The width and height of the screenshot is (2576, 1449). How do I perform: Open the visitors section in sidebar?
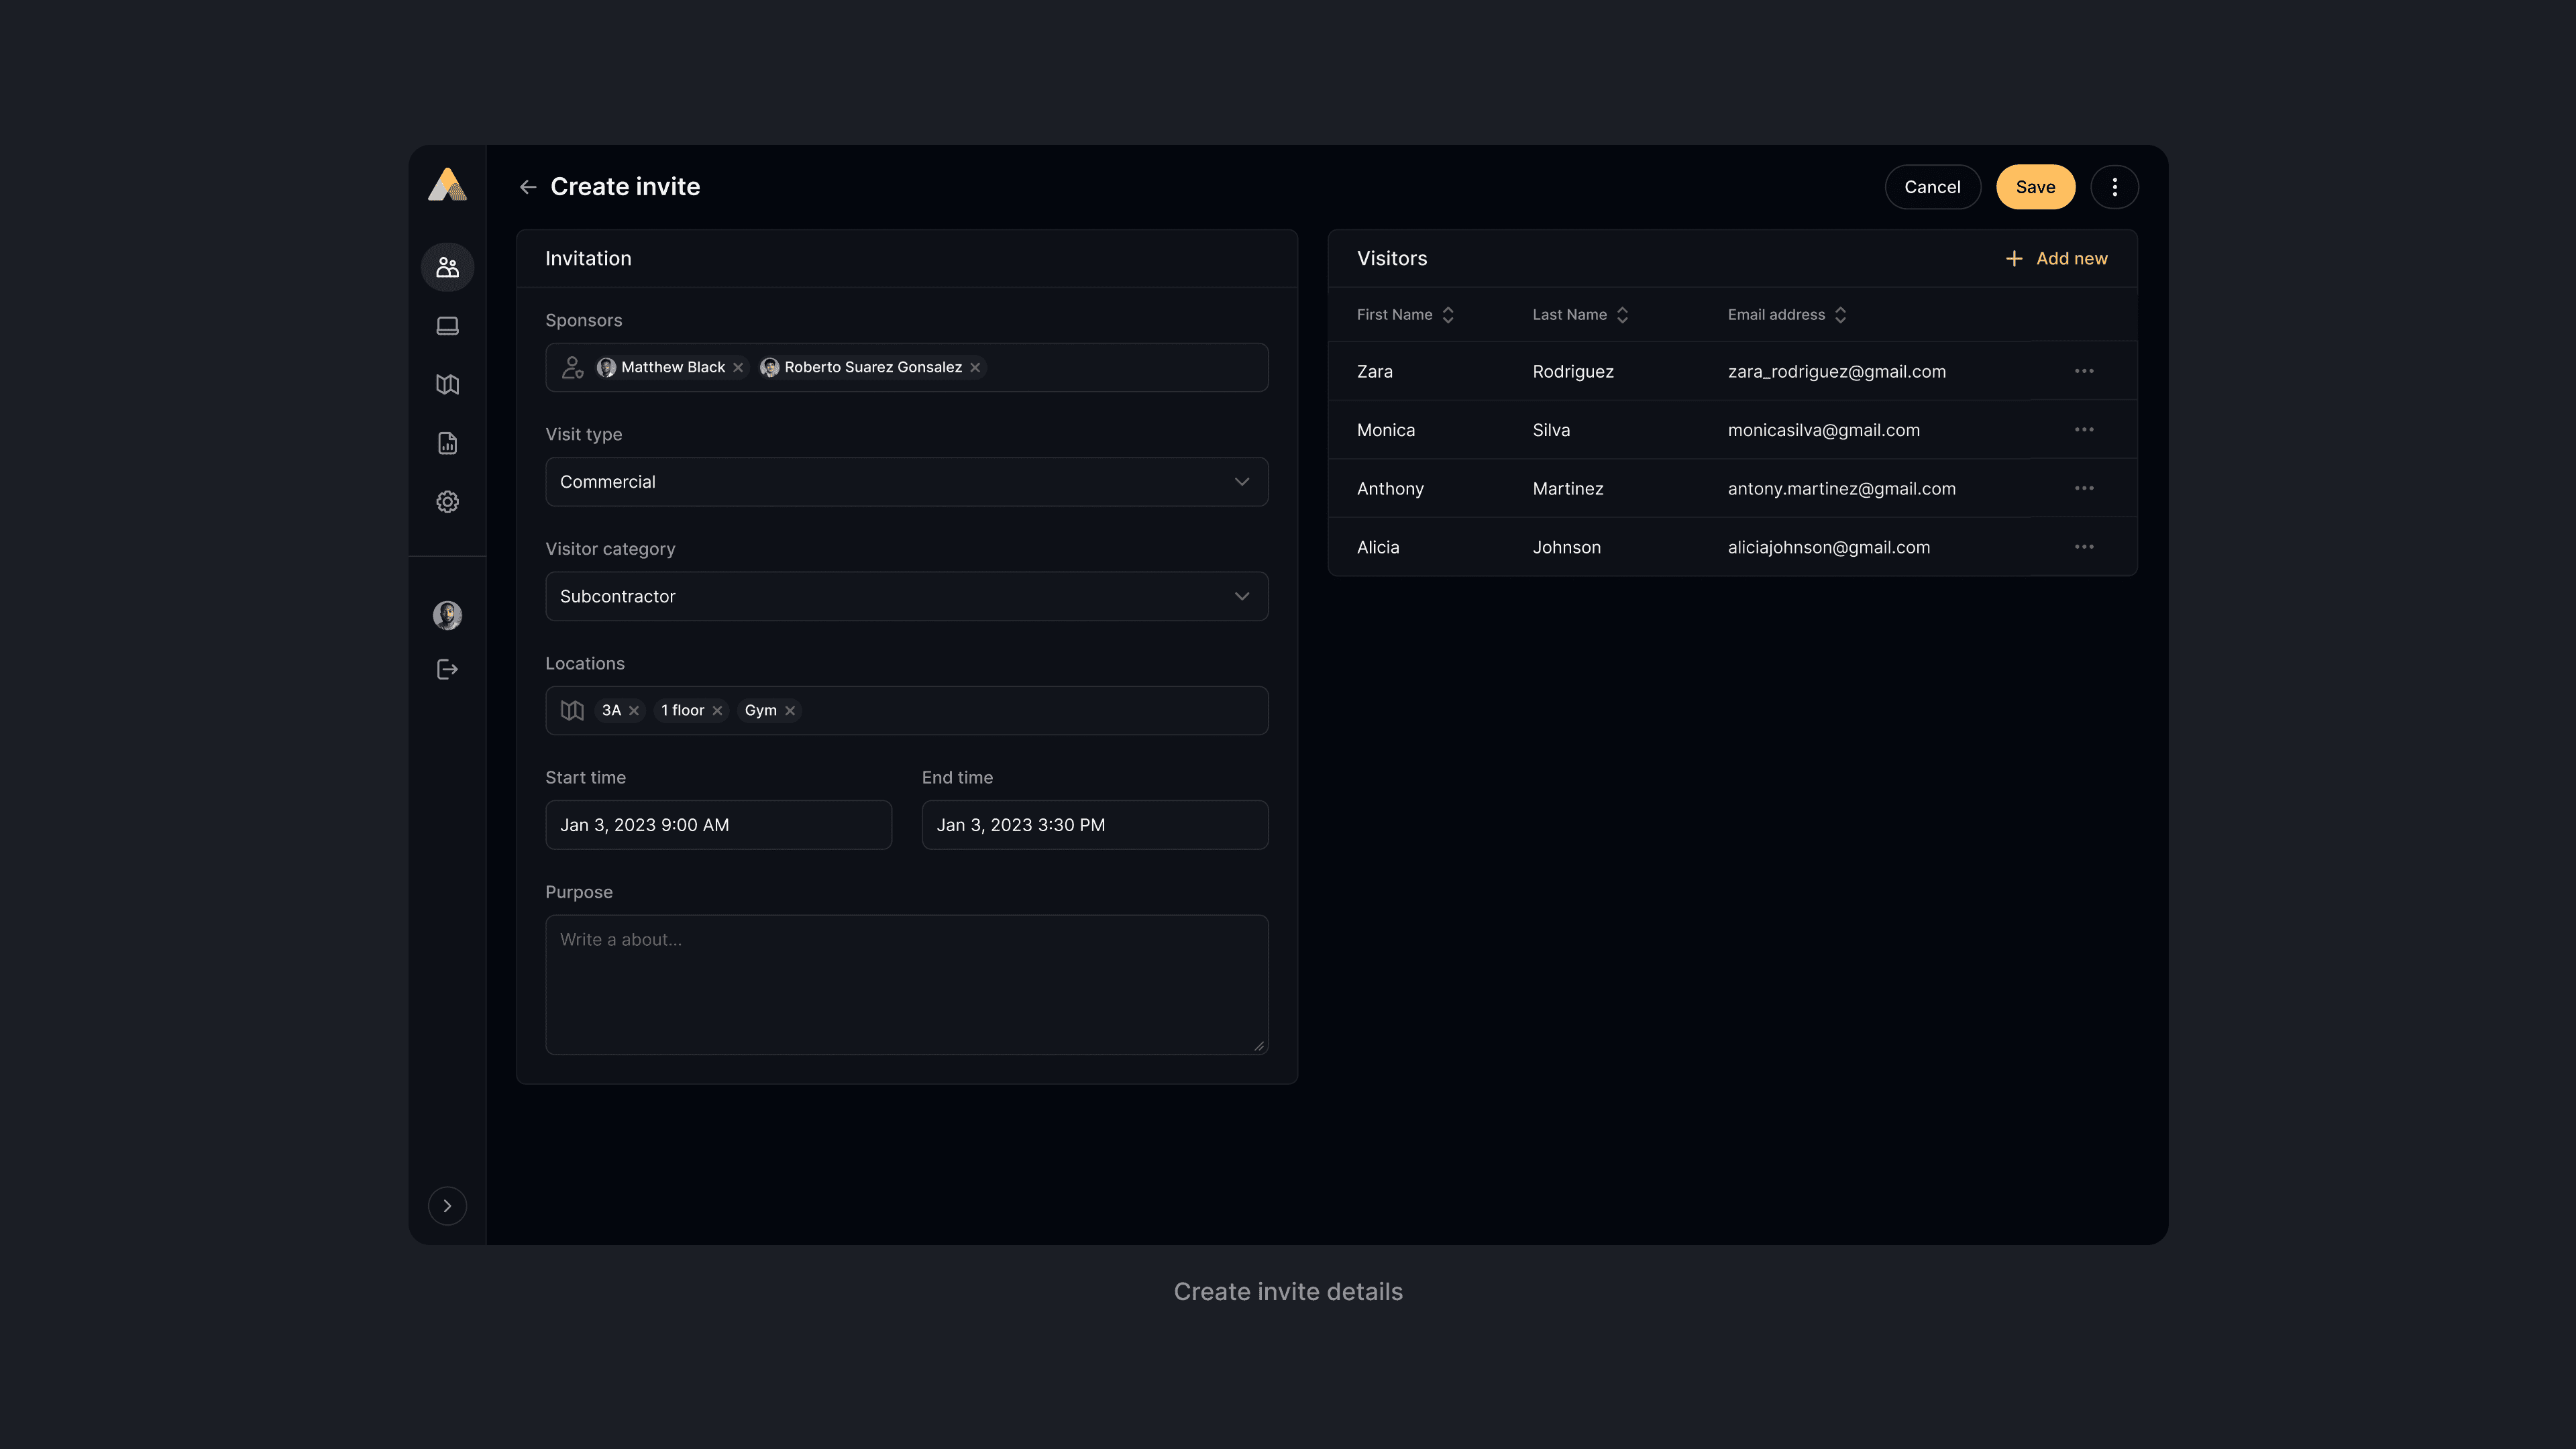pyautogui.click(x=447, y=267)
